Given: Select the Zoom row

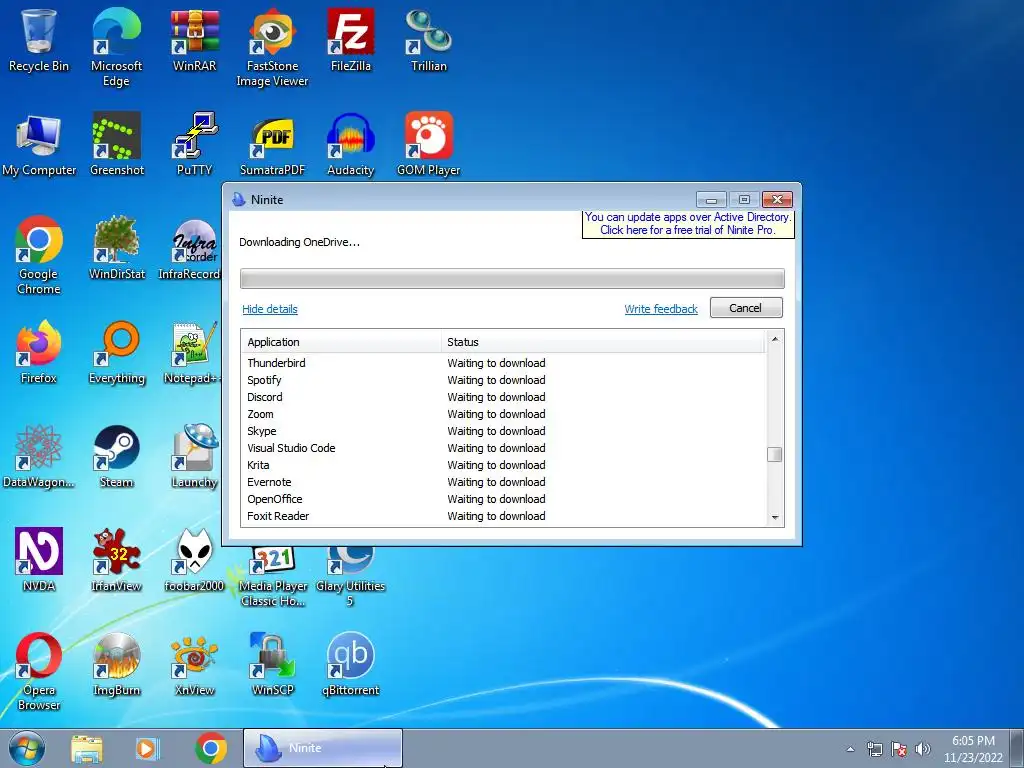Looking at the screenshot, I should 503,414.
